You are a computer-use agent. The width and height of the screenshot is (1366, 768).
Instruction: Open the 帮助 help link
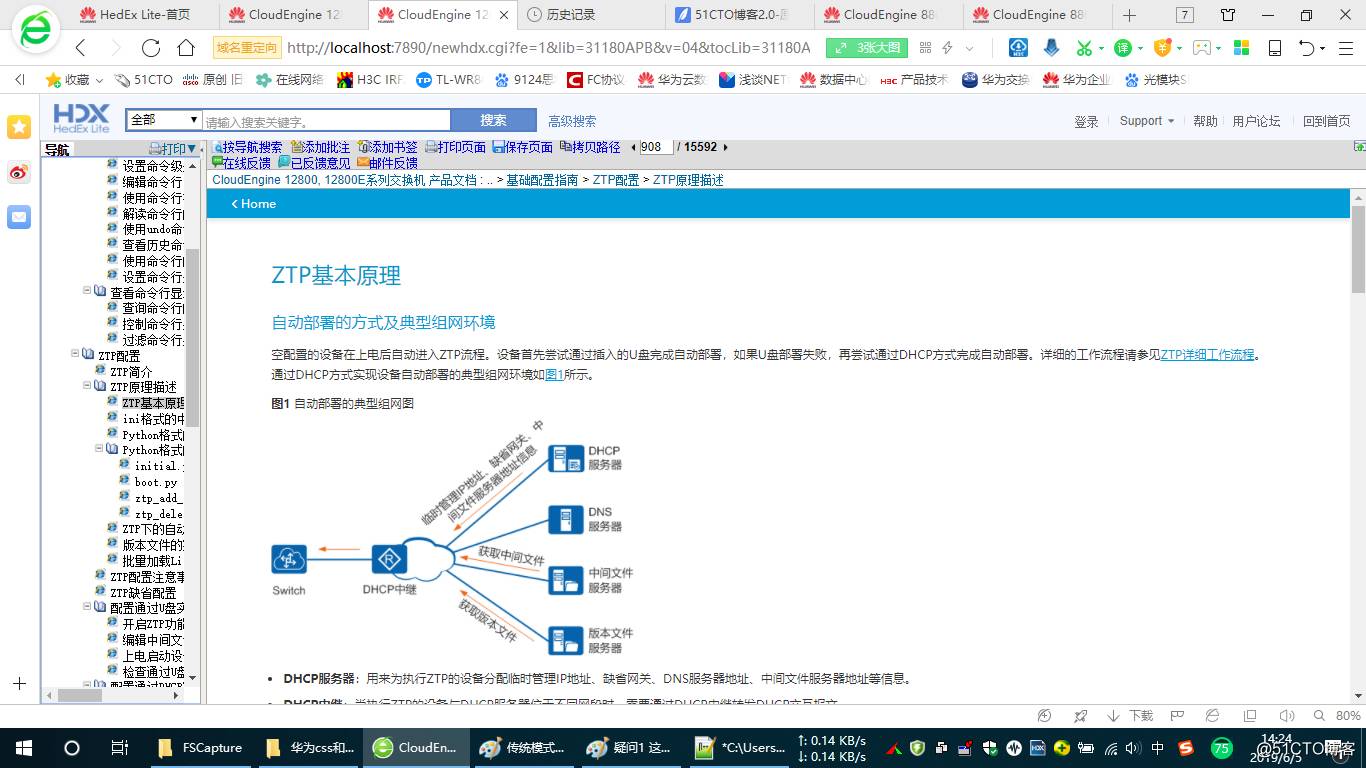1205,121
